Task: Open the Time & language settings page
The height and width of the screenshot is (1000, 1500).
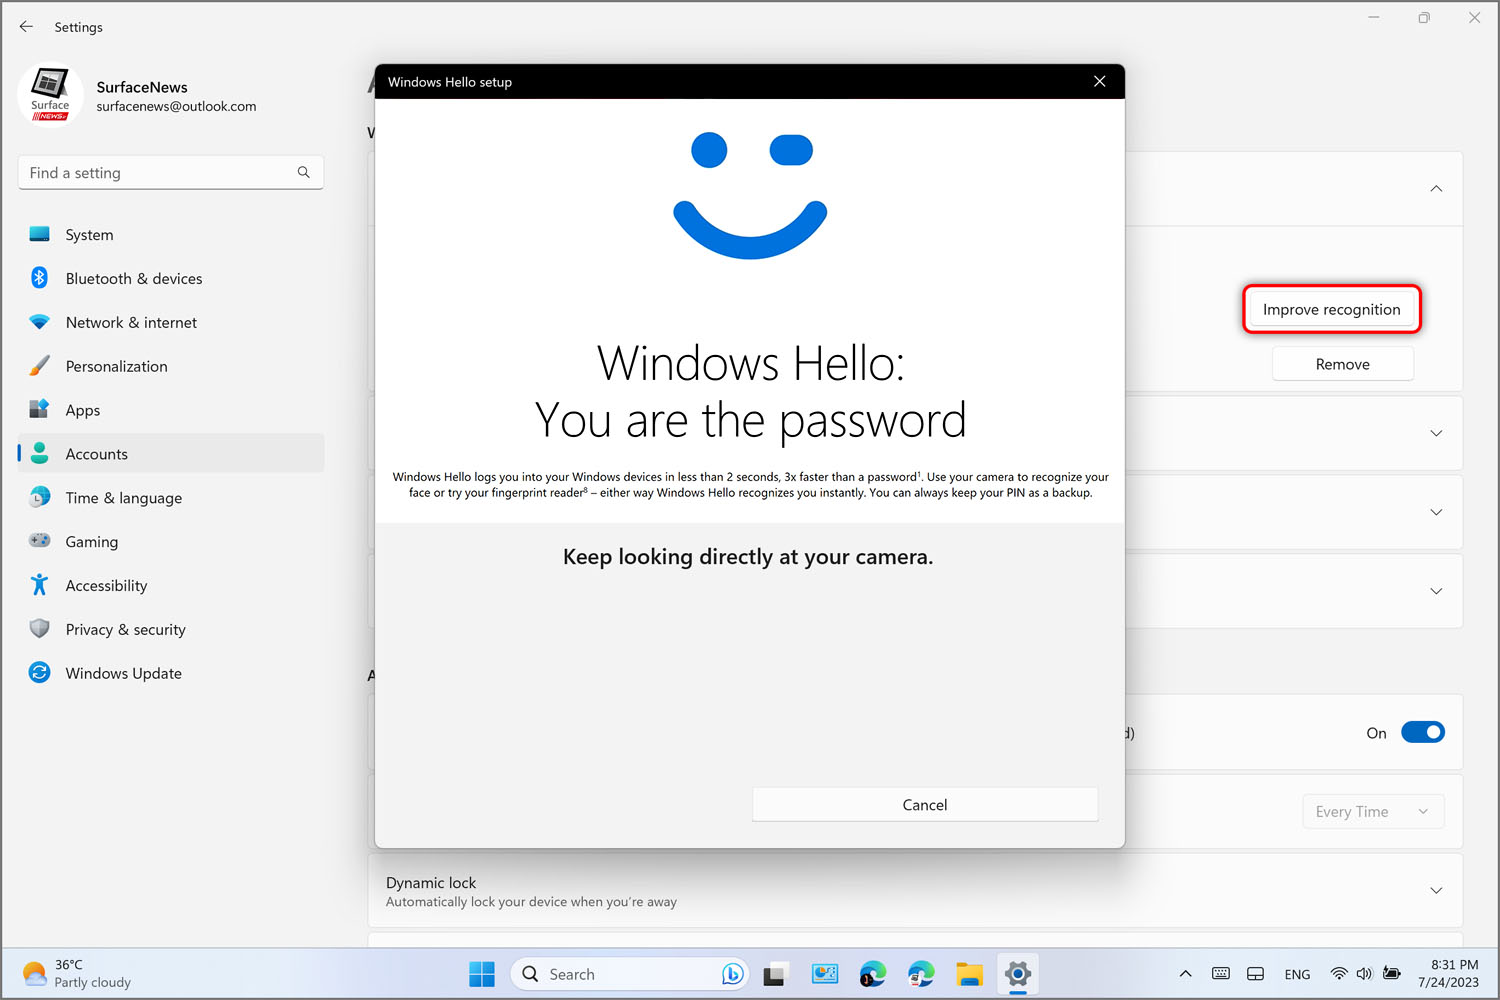Action: [124, 498]
